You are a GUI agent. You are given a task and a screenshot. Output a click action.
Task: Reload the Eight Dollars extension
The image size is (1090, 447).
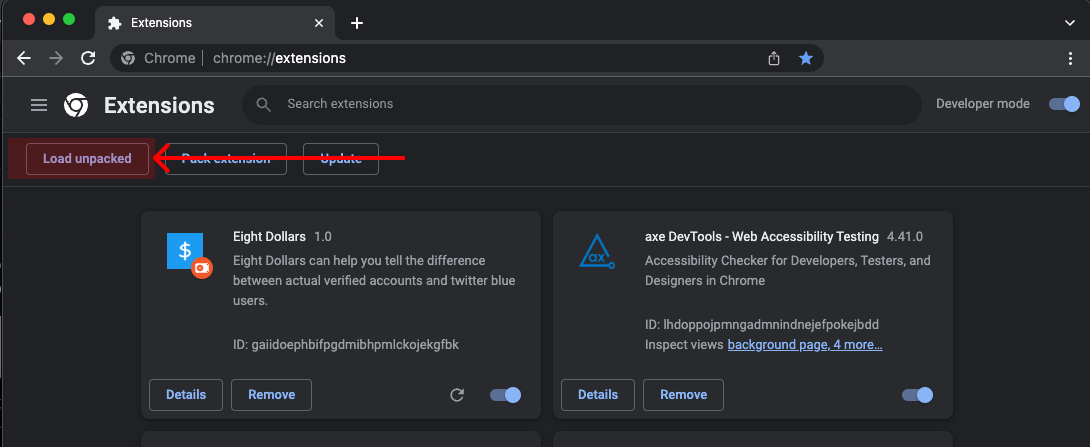tap(457, 395)
